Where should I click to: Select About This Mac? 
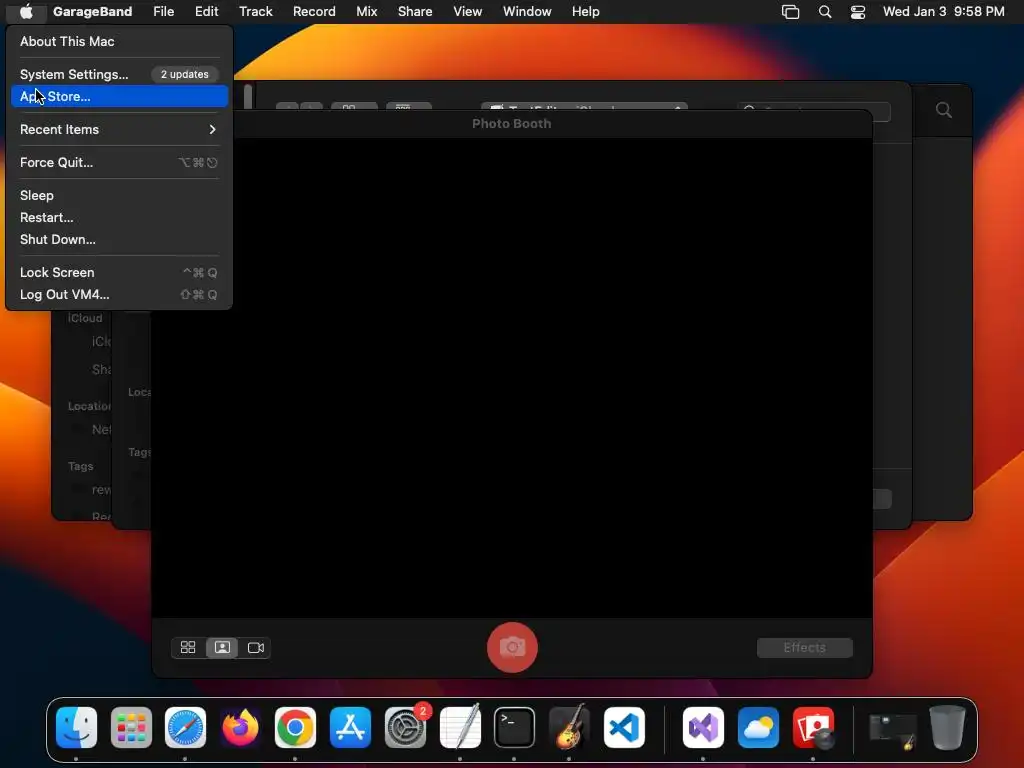tap(119, 41)
